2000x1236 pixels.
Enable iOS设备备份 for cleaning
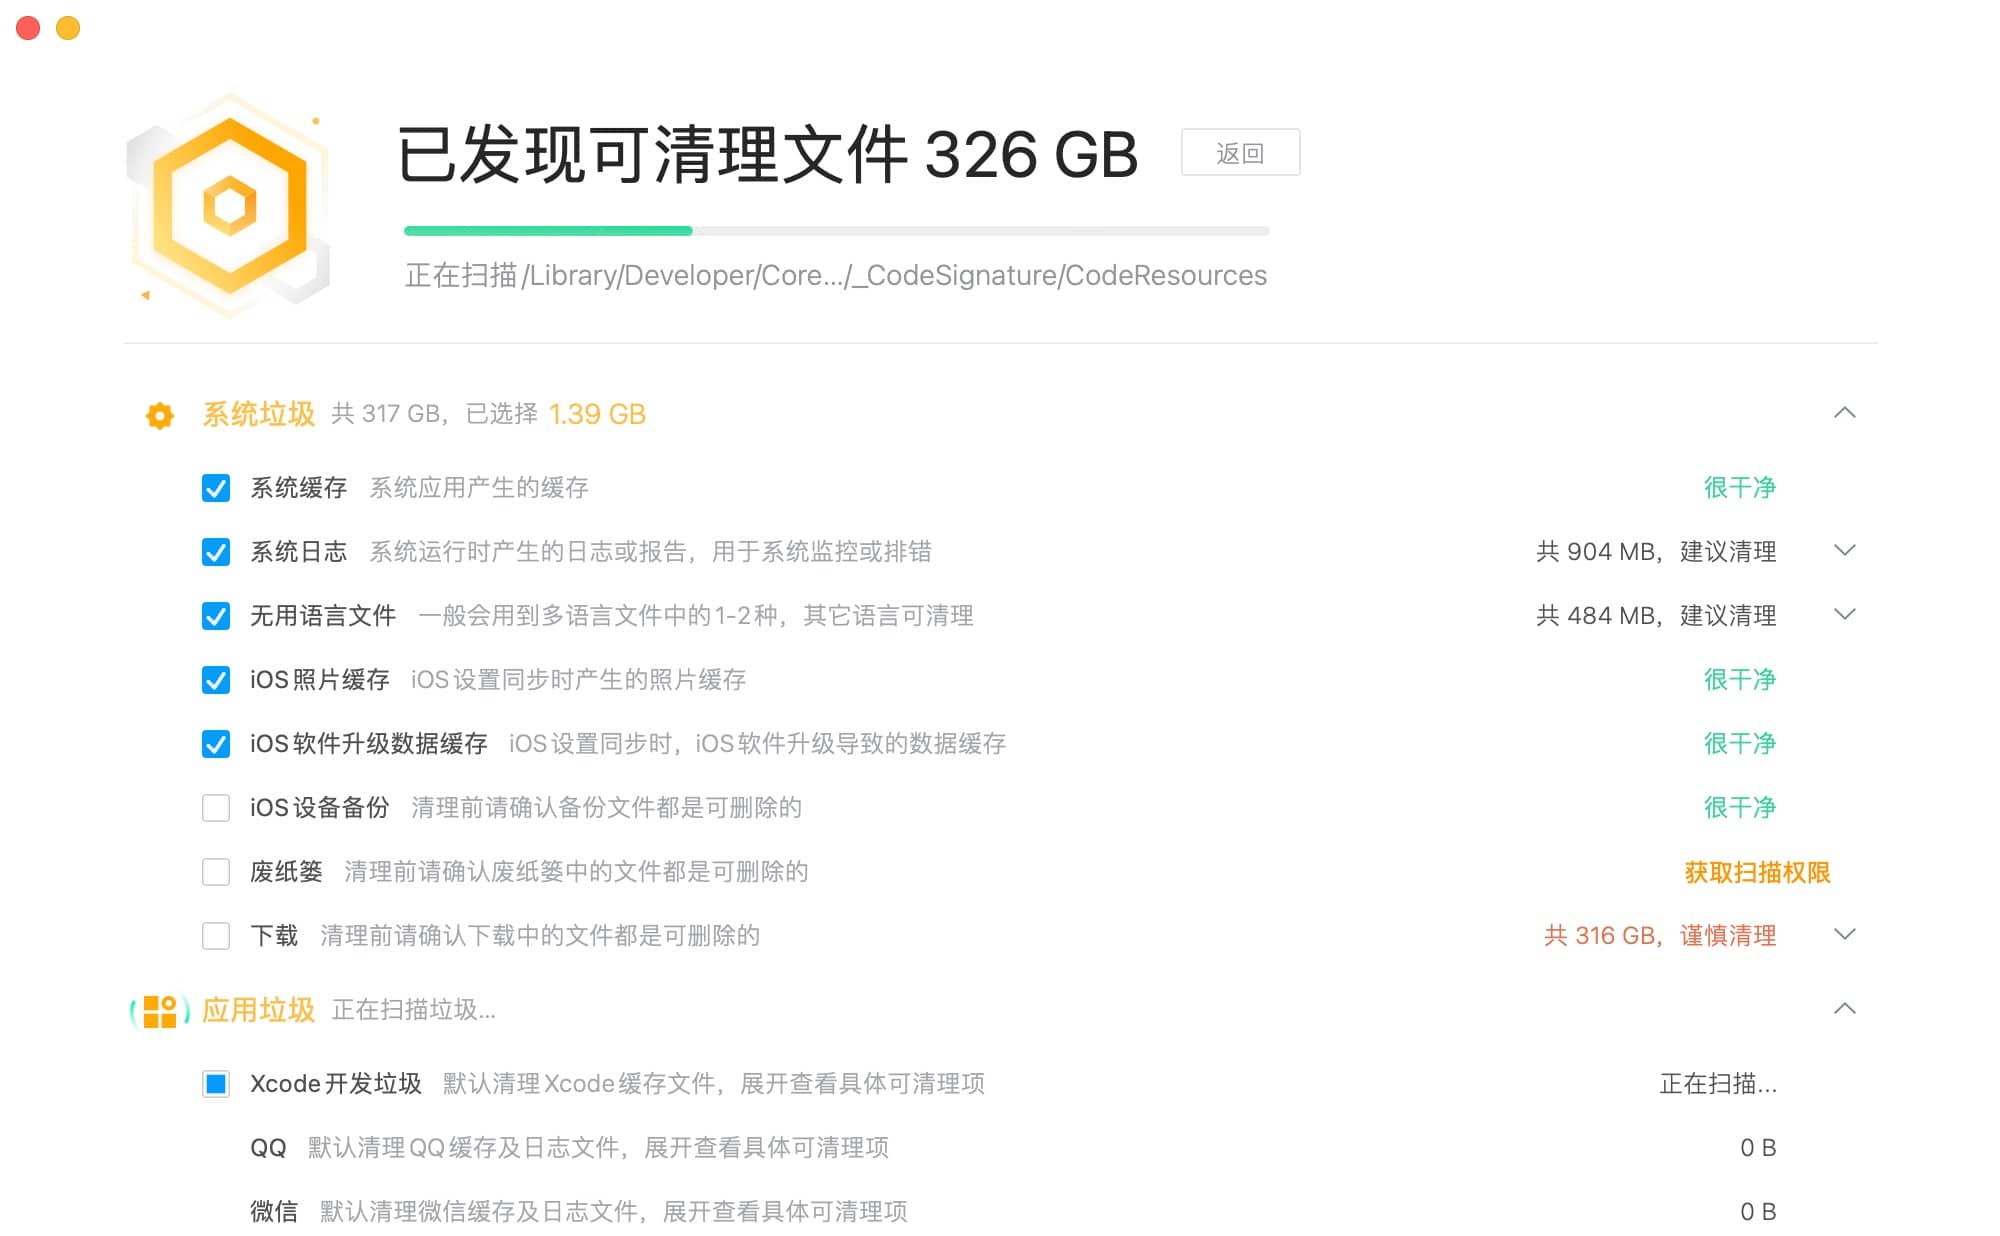tap(216, 807)
